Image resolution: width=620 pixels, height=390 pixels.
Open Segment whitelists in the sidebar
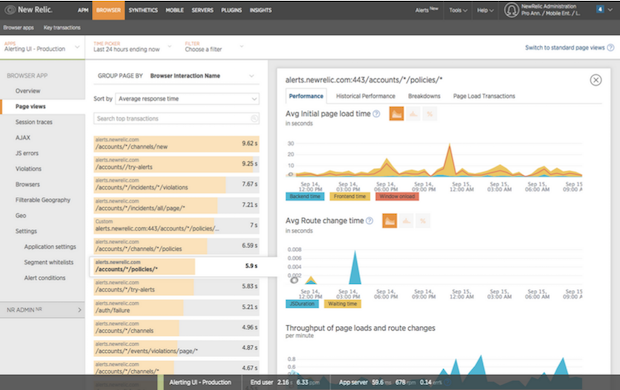[x=49, y=262]
